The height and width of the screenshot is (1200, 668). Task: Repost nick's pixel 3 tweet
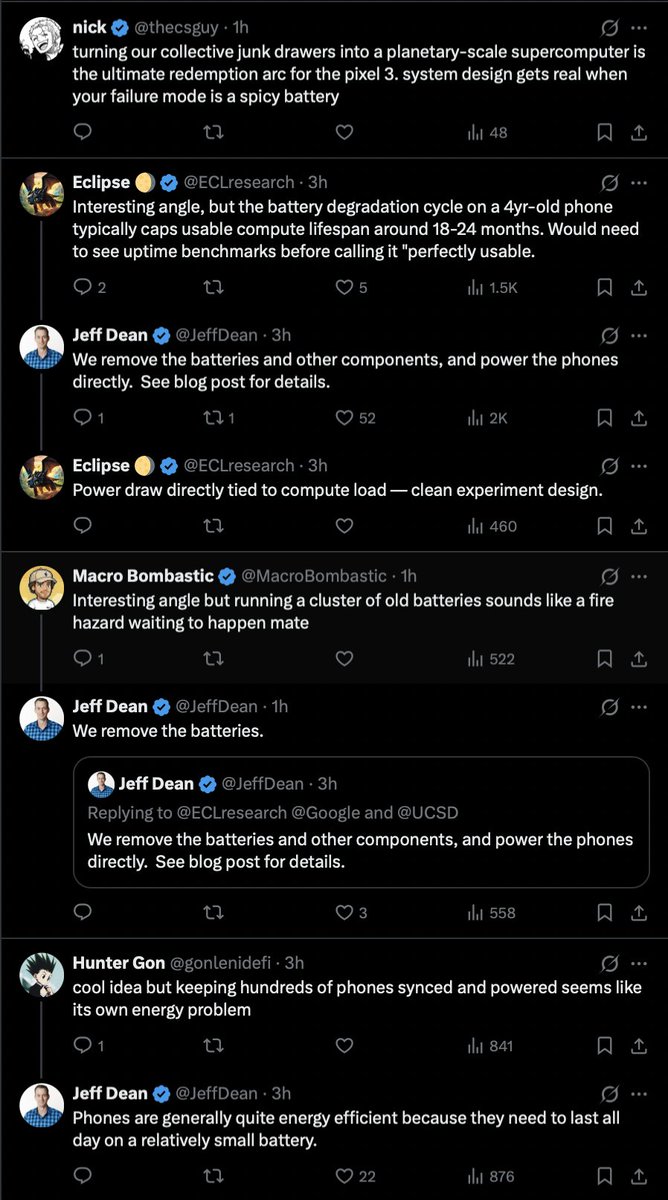pyautogui.click(x=213, y=132)
